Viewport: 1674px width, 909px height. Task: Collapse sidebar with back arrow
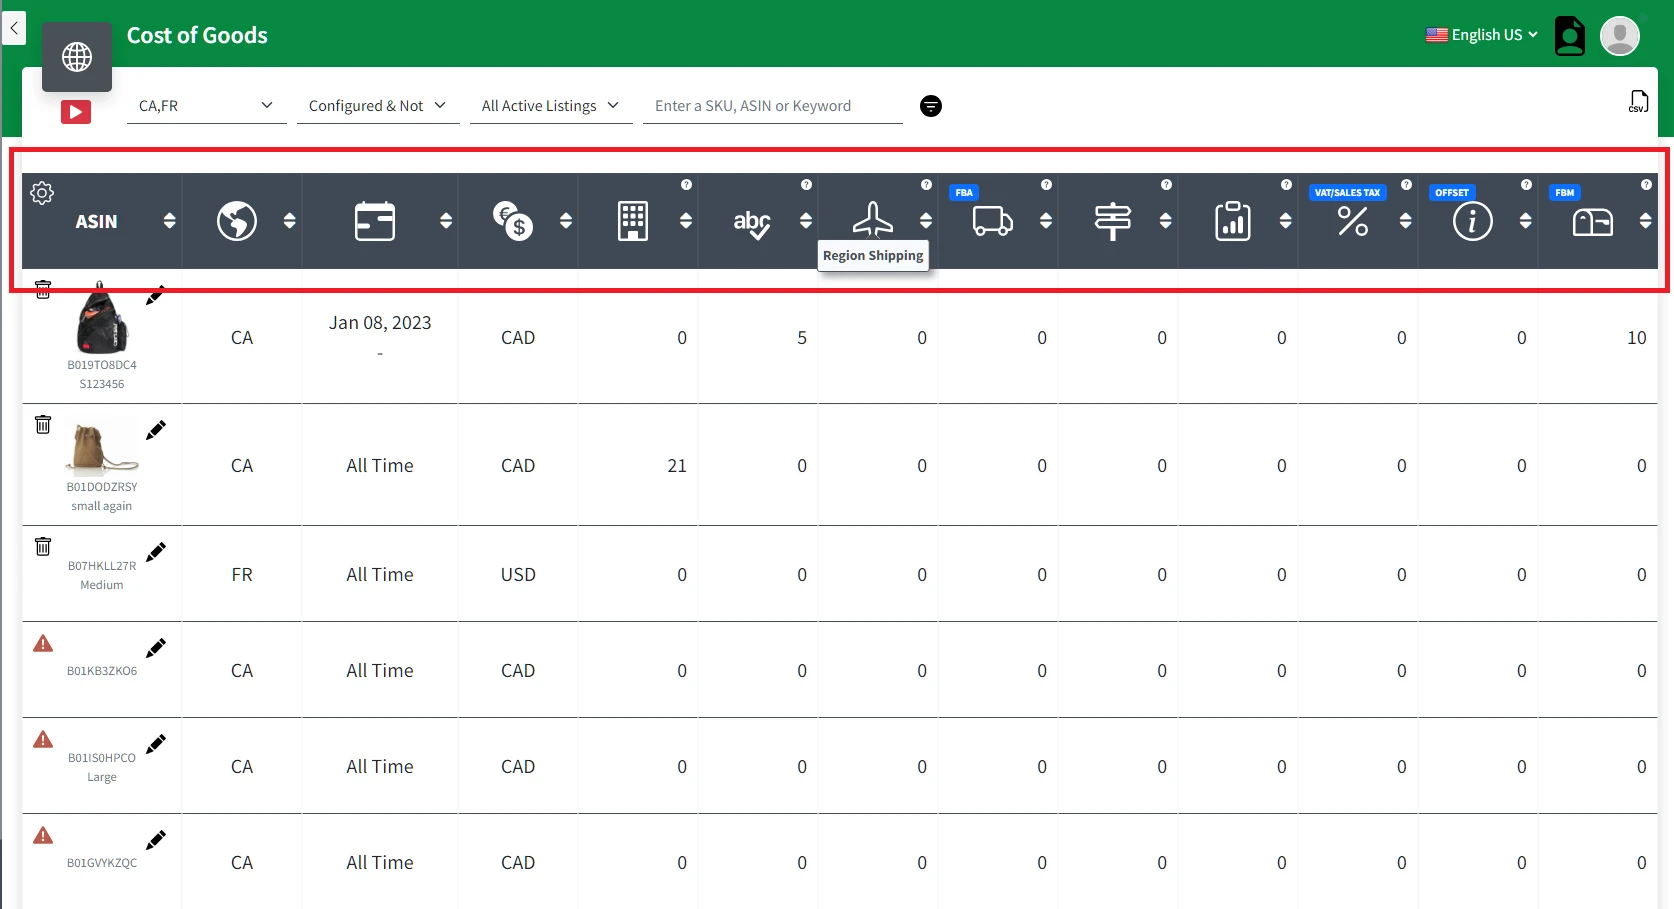point(14,28)
